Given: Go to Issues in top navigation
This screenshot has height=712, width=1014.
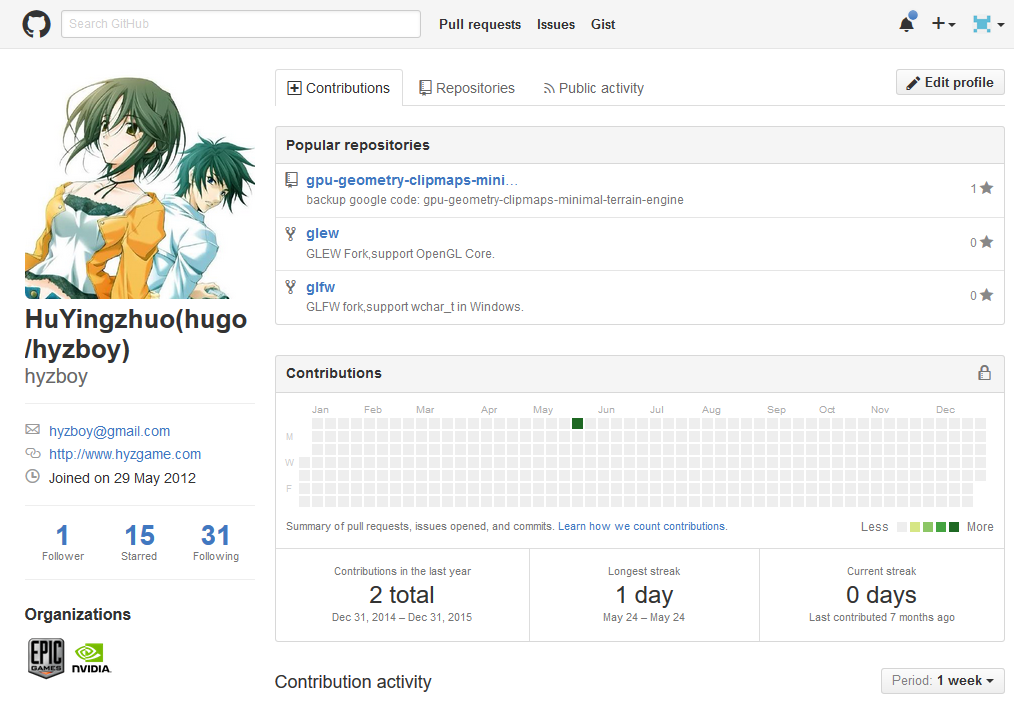Looking at the screenshot, I should [556, 25].
